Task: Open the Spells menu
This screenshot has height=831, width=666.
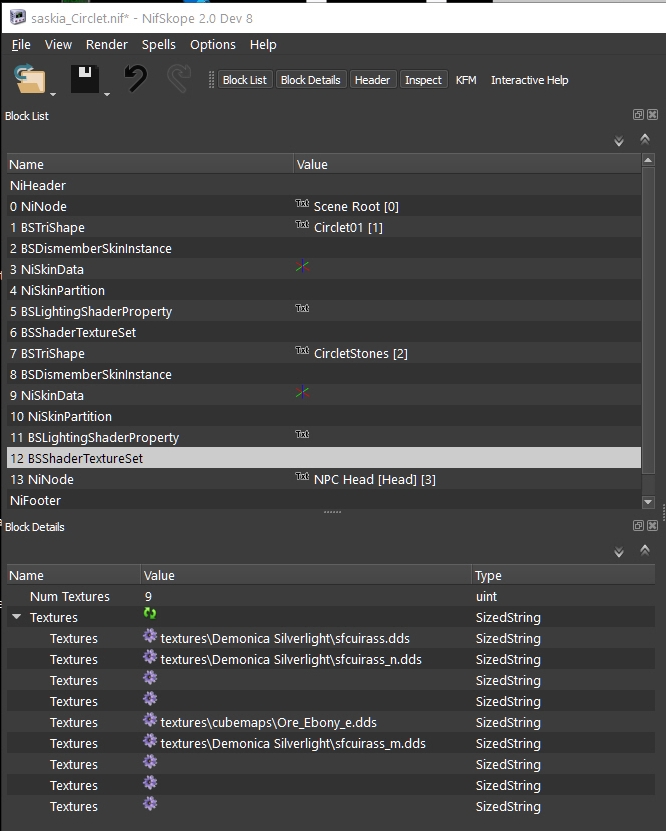Action: point(158,45)
